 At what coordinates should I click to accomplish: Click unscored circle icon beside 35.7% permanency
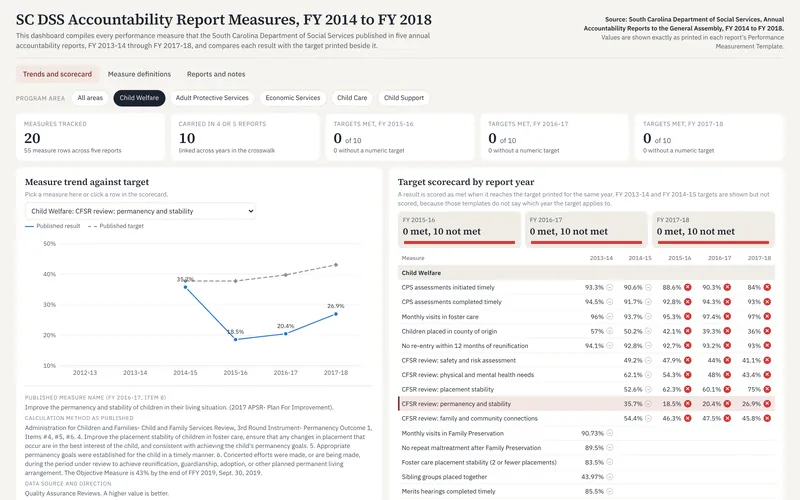pyautogui.click(x=648, y=404)
